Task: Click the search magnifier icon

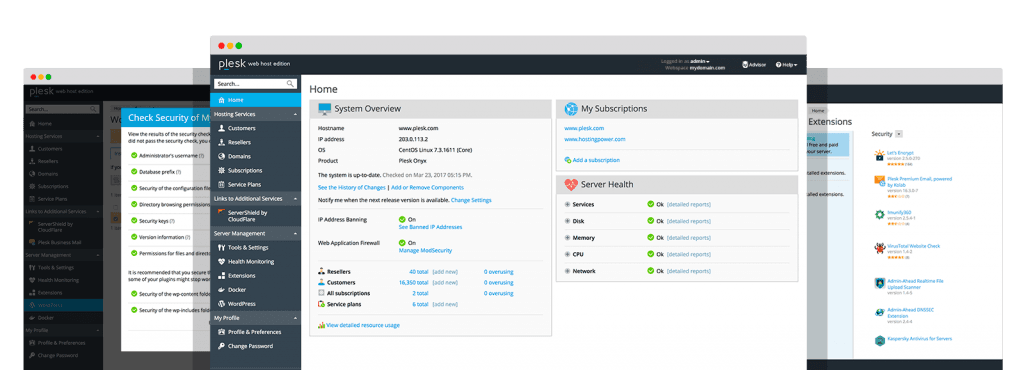Action: [x=290, y=84]
